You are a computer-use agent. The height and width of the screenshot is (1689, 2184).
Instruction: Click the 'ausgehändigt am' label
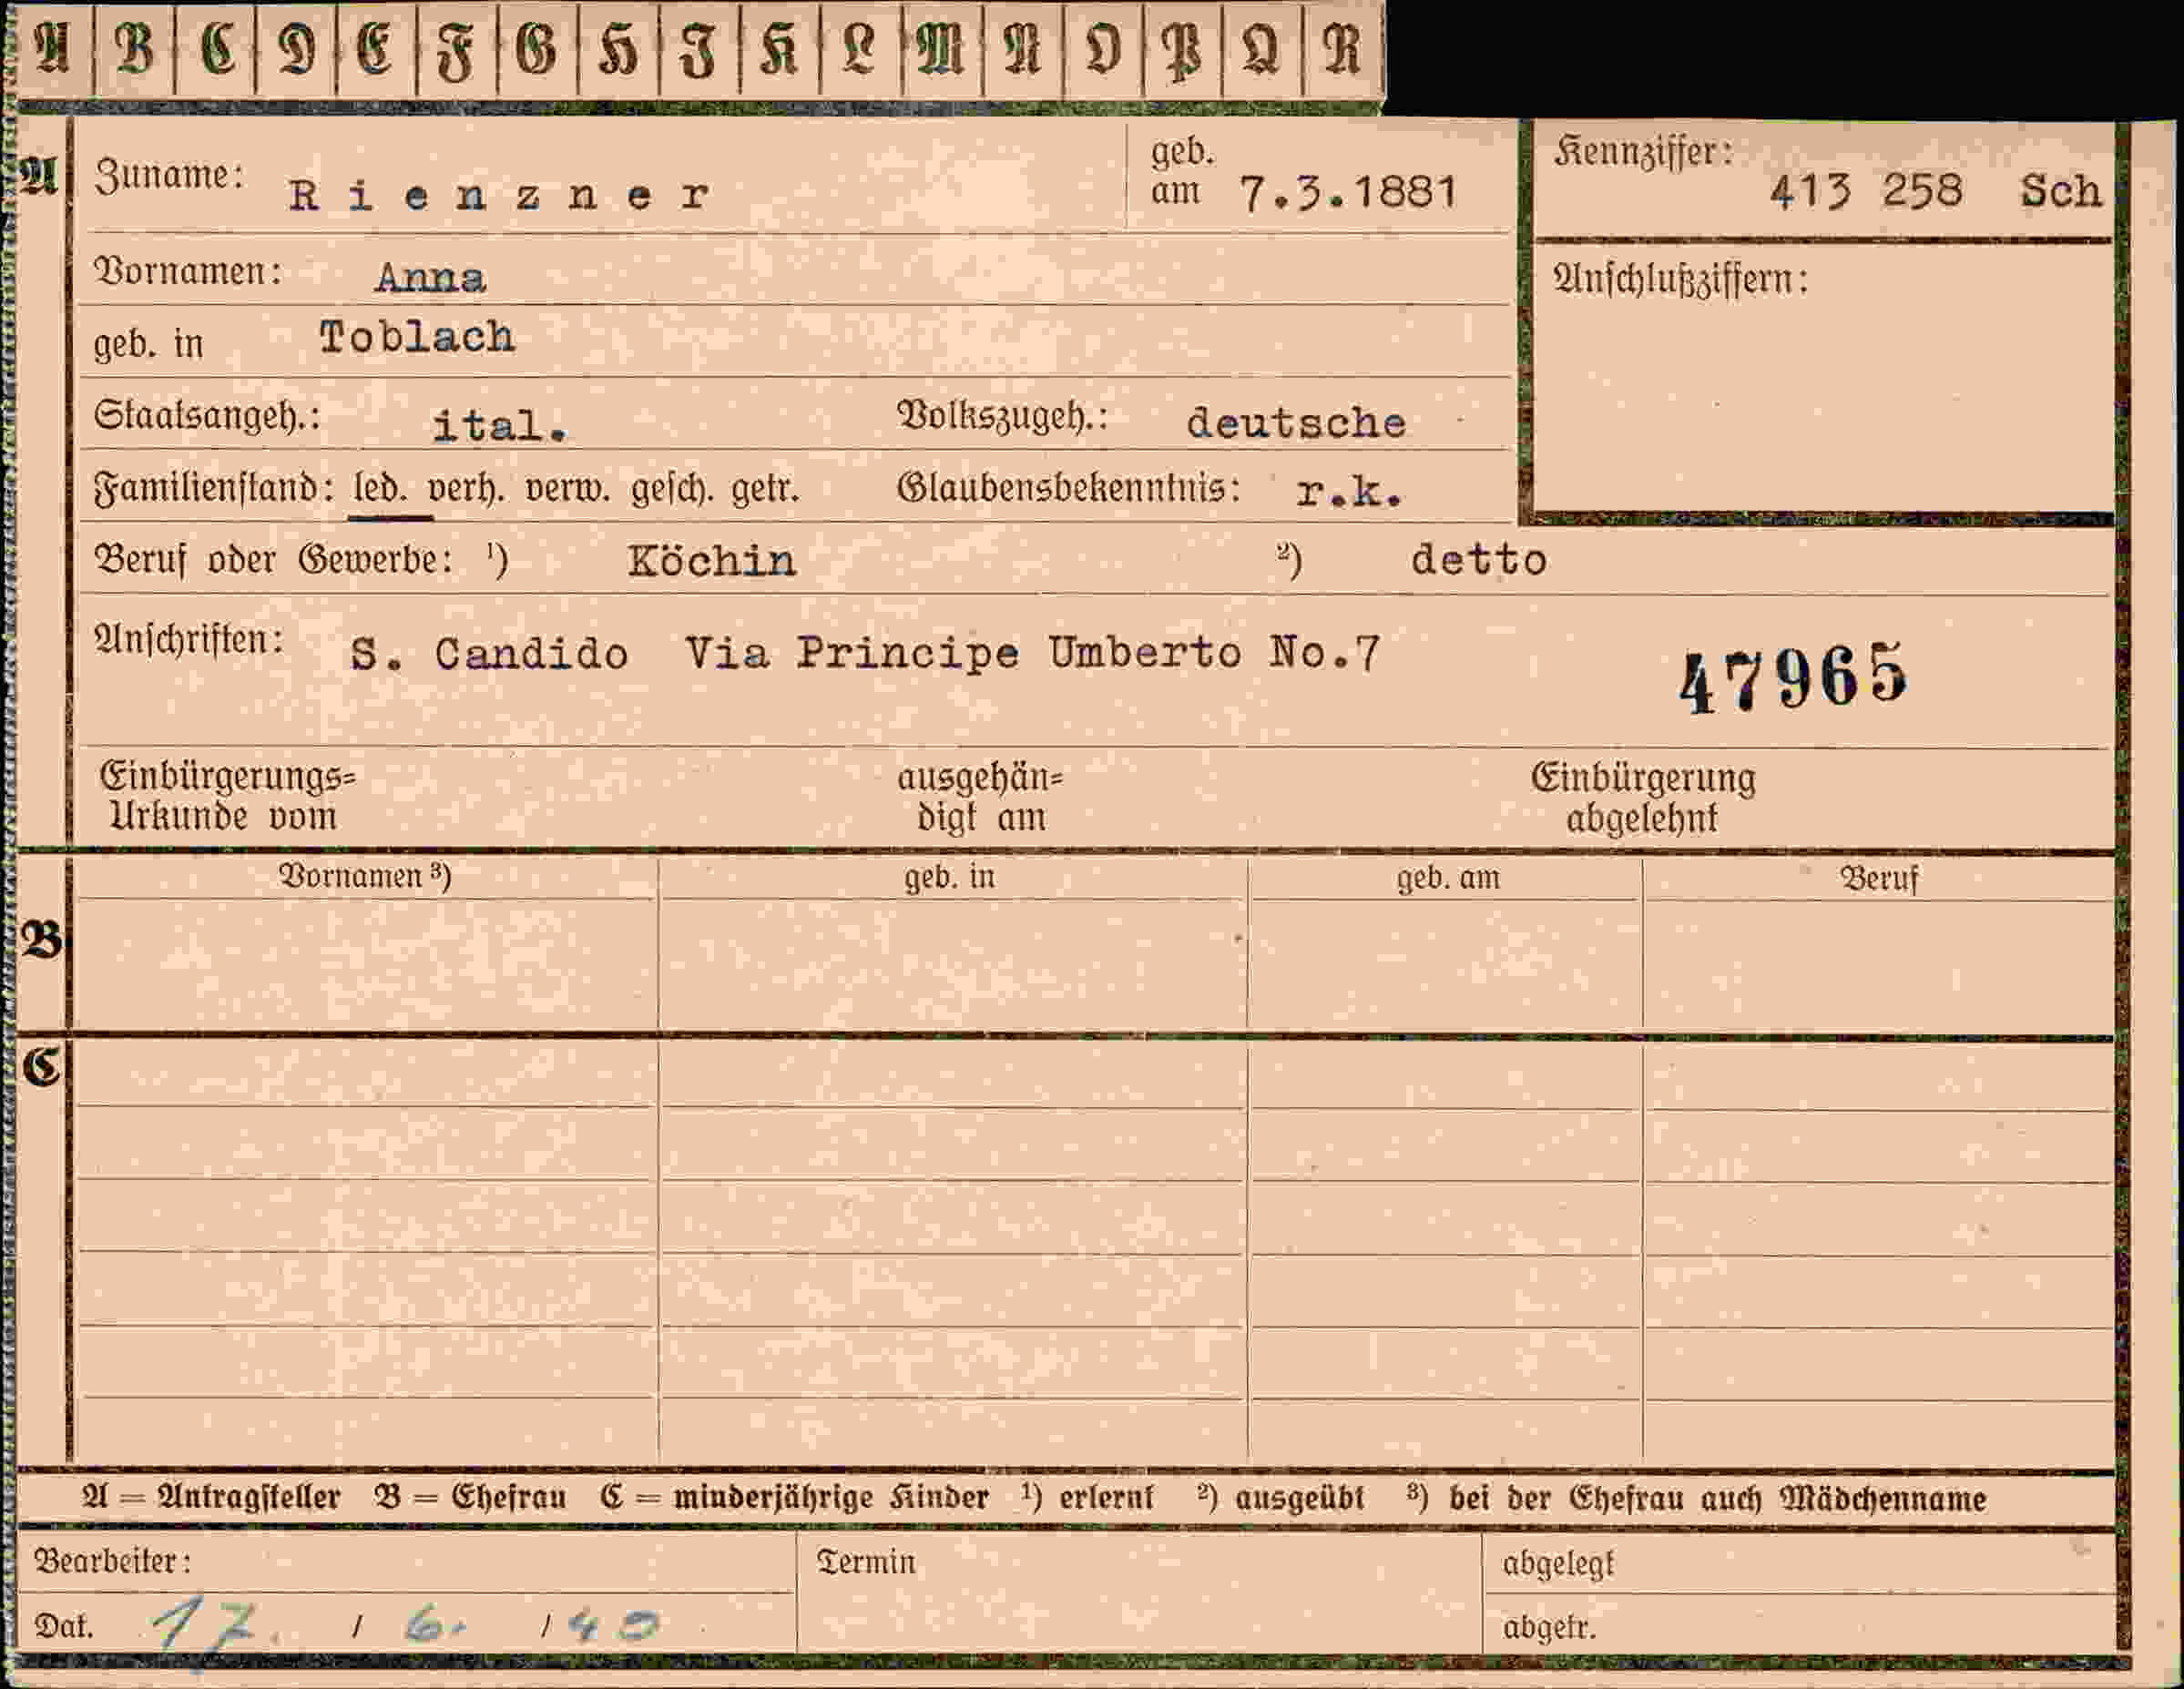tap(980, 797)
